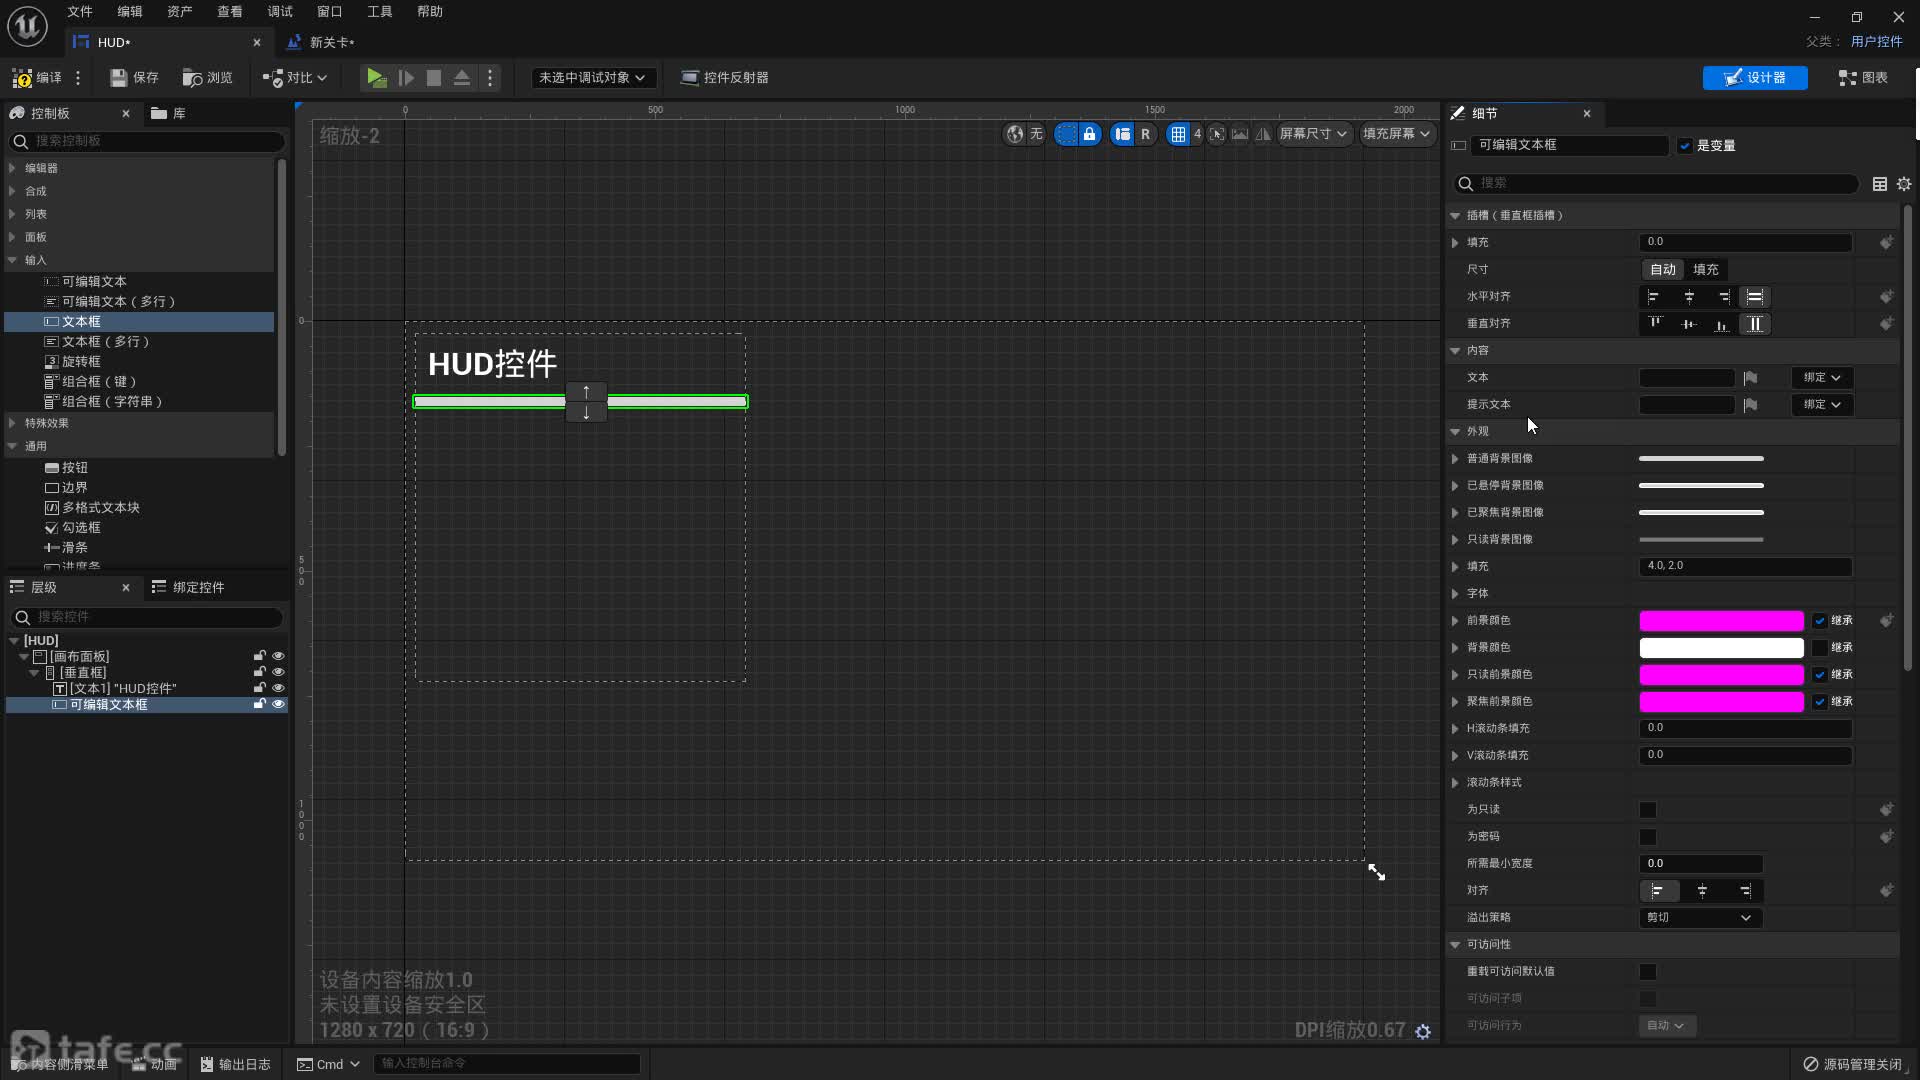This screenshot has height=1080, width=1920.
Task: Toggle render transform R button
Action: pos(1146,134)
